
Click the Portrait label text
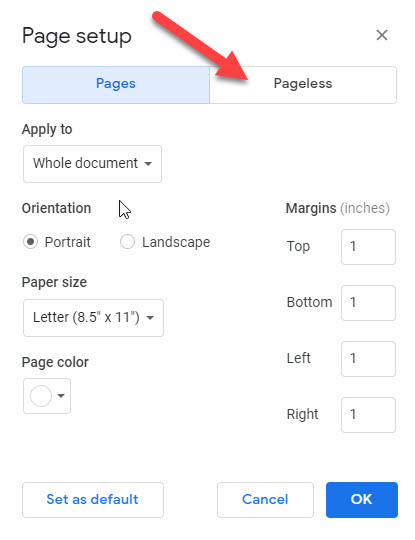[x=68, y=242]
